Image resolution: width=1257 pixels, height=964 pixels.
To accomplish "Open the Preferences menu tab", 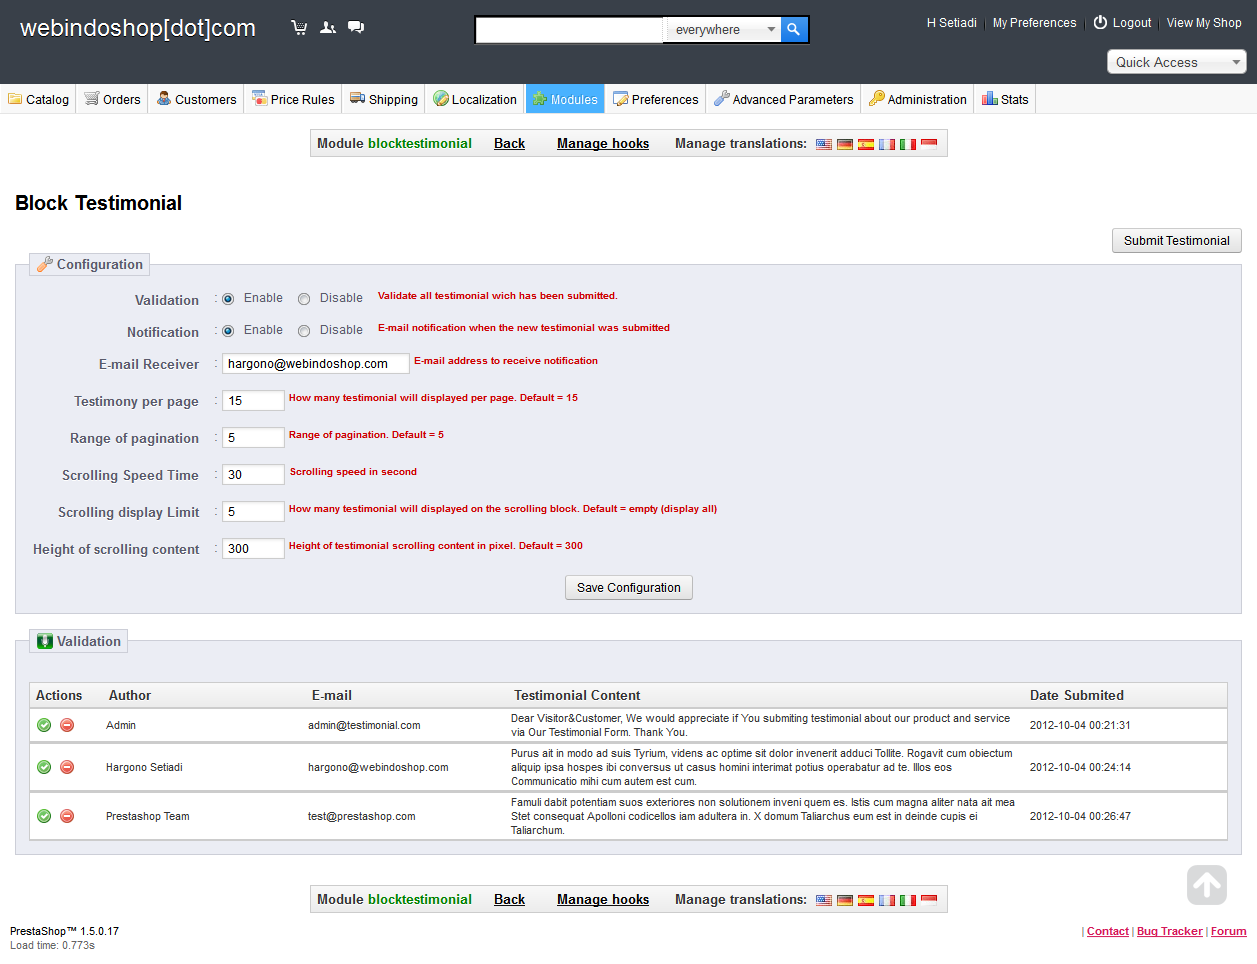I will tap(656, 99).
